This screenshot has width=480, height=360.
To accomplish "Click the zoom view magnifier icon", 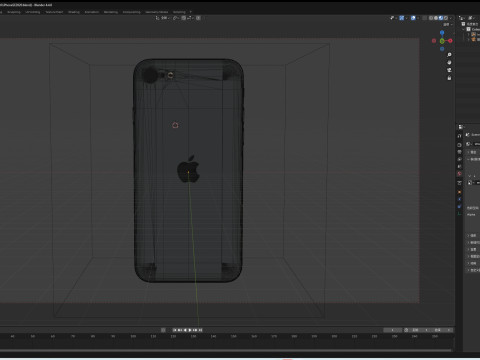I will click(x=449, y=54).
